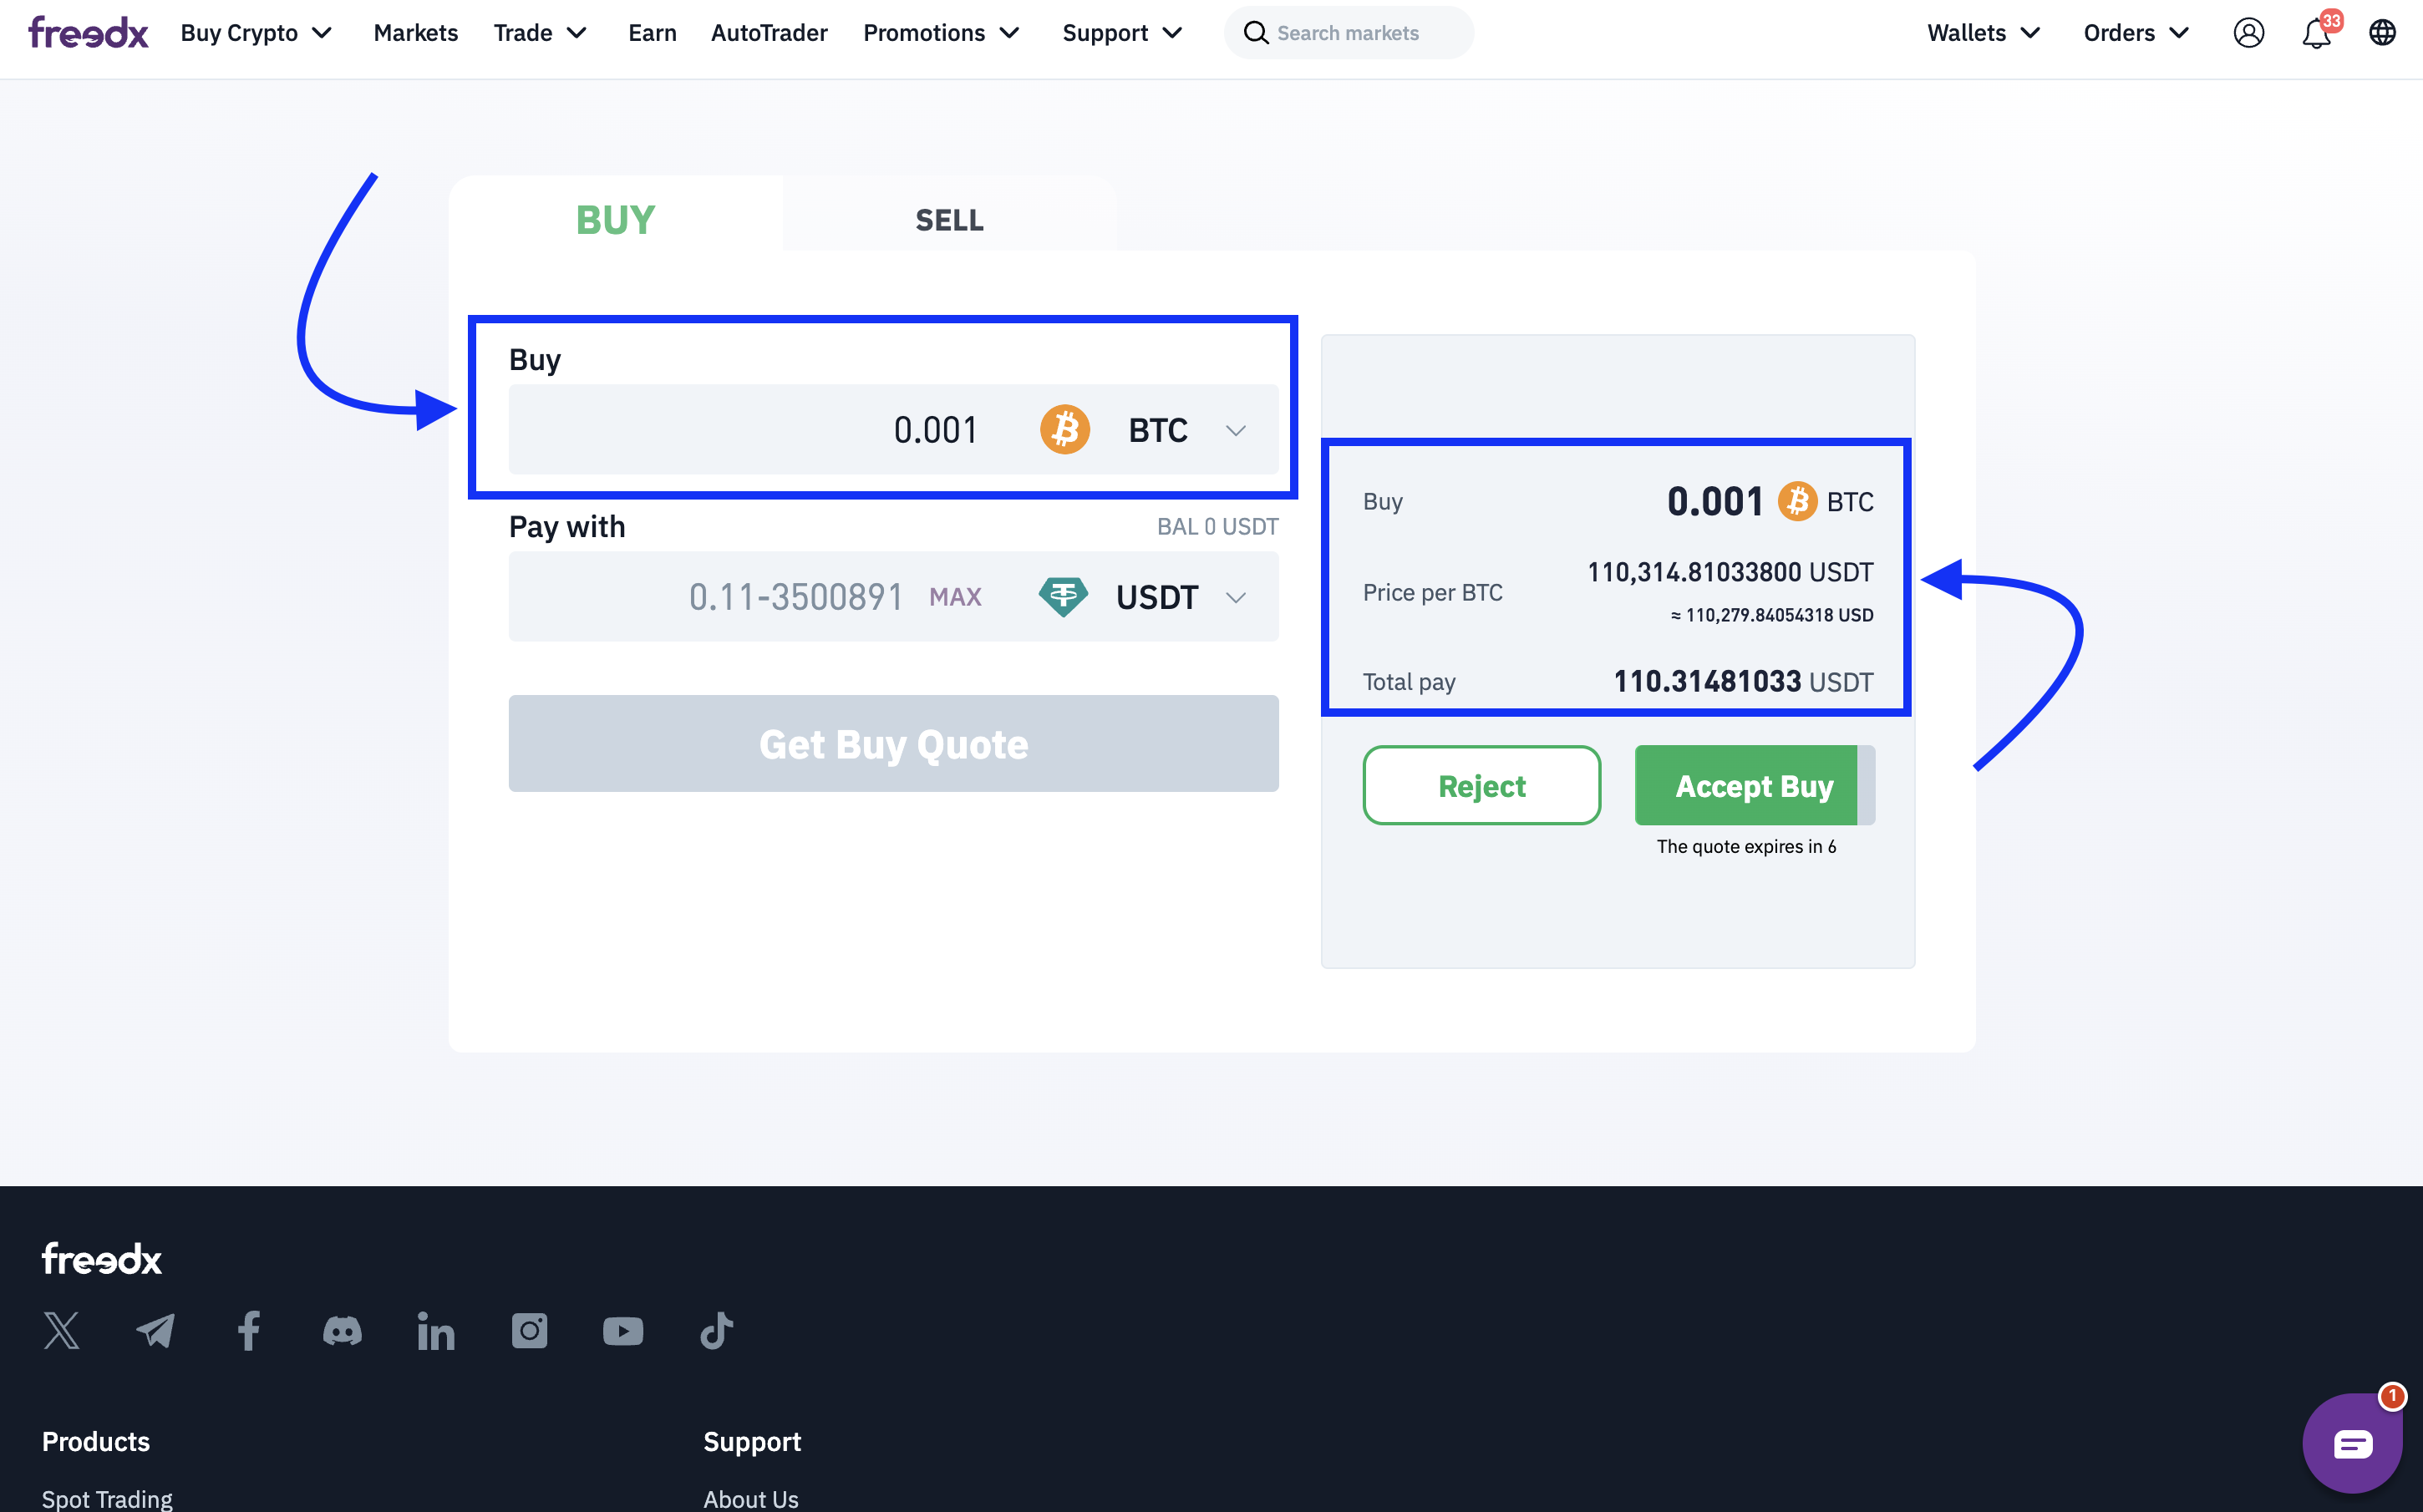Open the Telegram social link
2423x1512 pixels.
coord(155,1331)
